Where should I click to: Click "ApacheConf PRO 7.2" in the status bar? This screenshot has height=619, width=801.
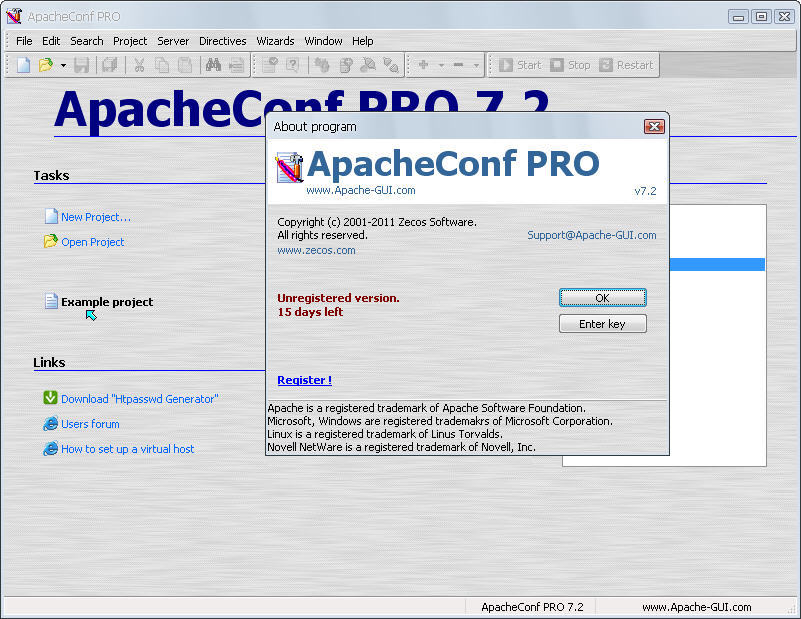pos(532,607)
